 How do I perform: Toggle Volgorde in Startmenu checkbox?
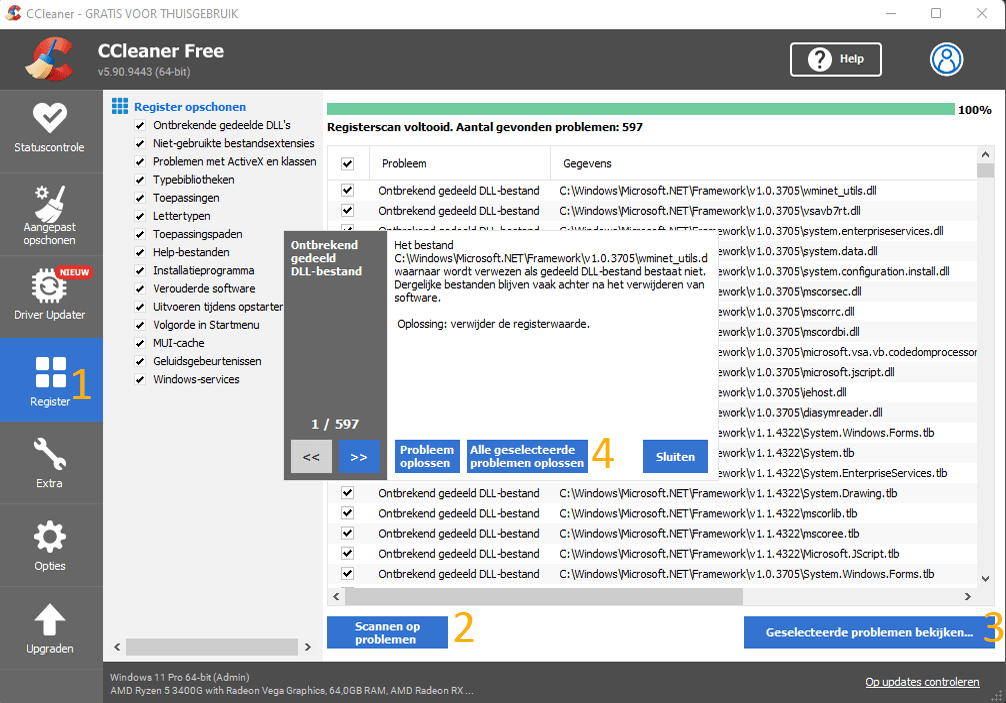[140, 325]
